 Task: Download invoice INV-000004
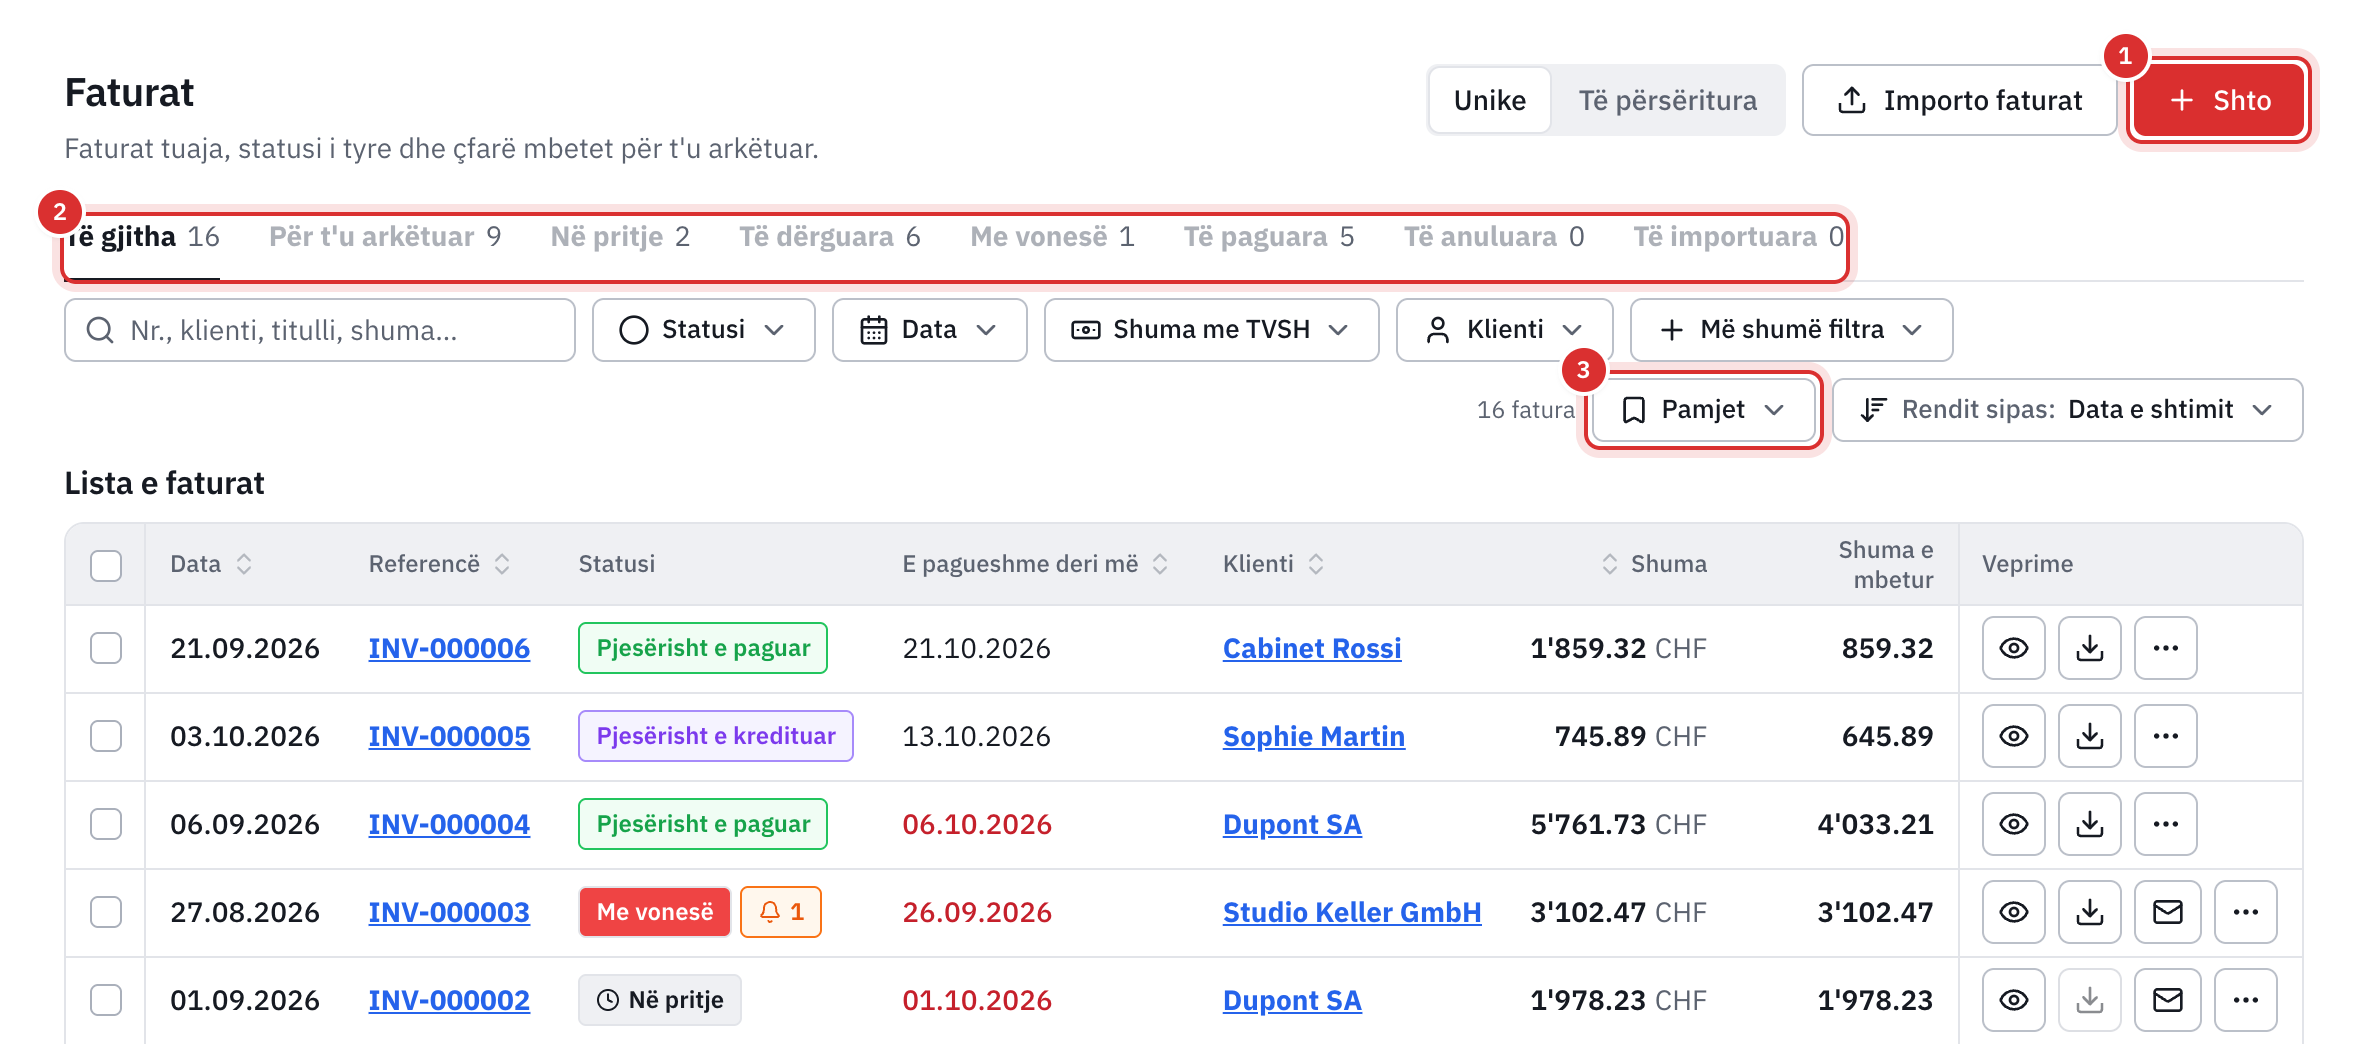(2089, 824)
